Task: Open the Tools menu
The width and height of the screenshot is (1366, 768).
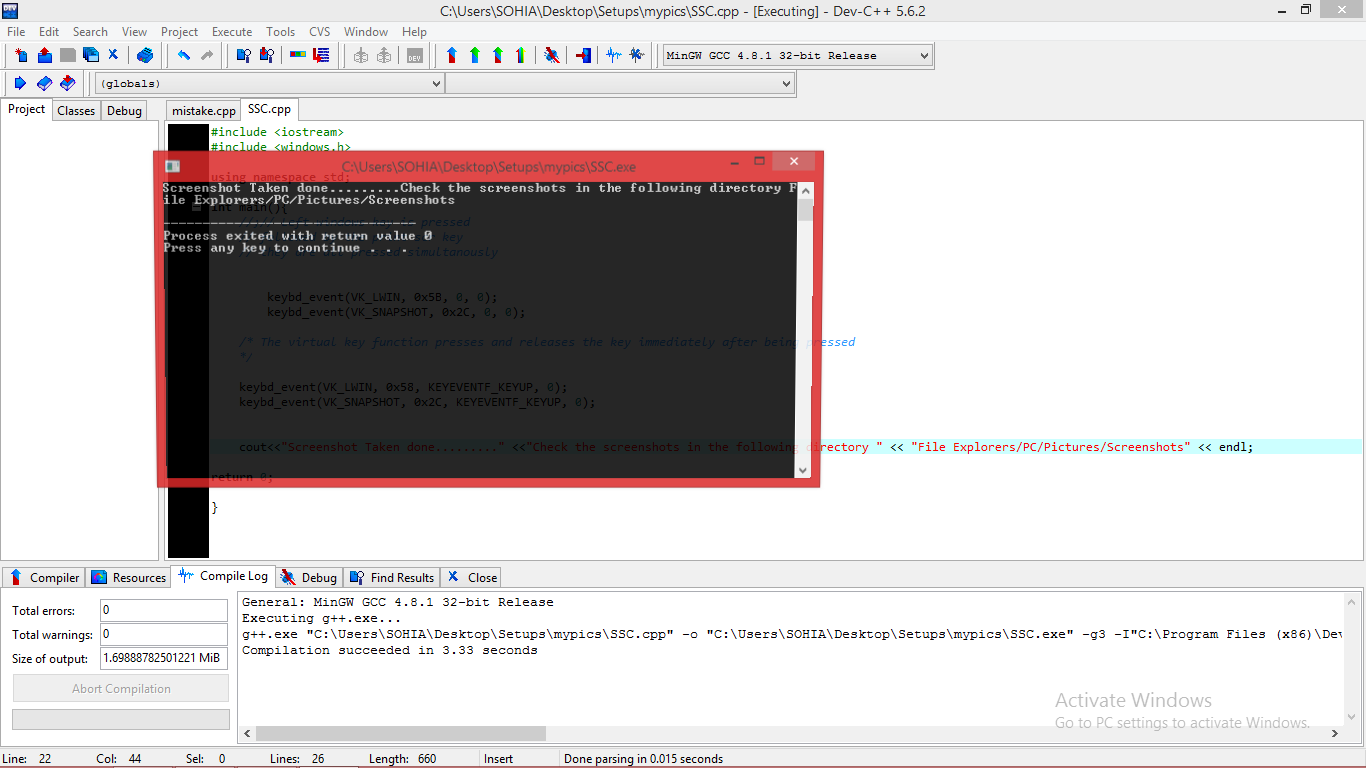Action: 281,32
